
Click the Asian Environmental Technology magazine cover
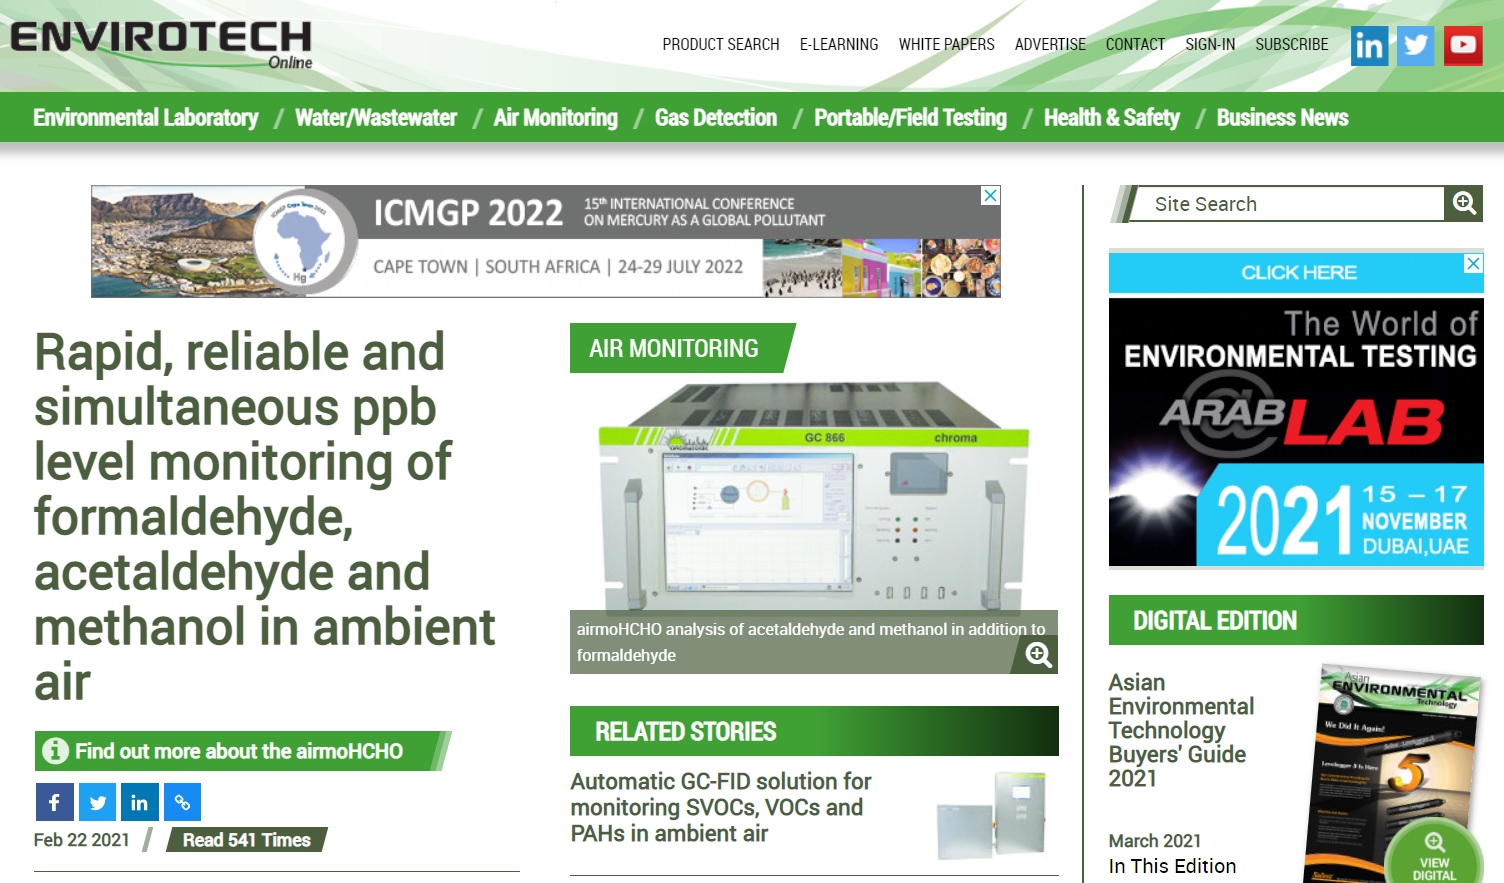1394,772
